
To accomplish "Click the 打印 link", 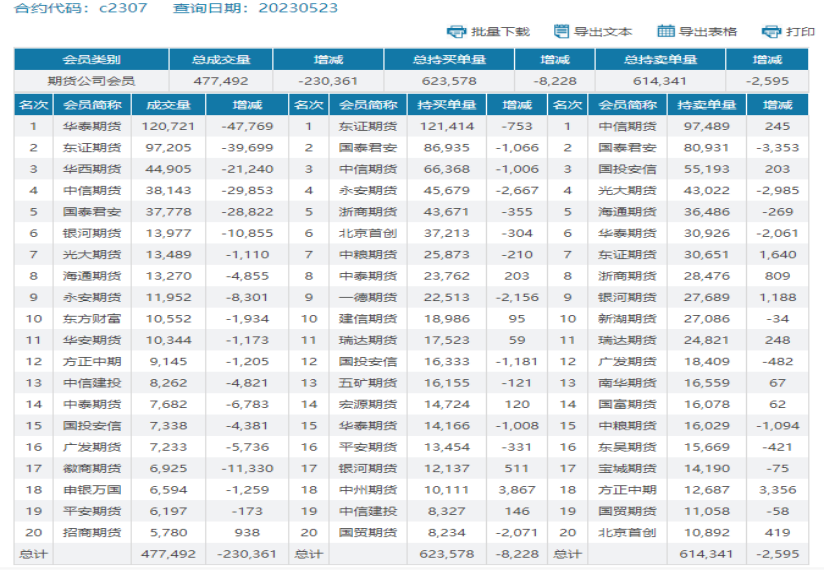I will (x=800, y=32).
